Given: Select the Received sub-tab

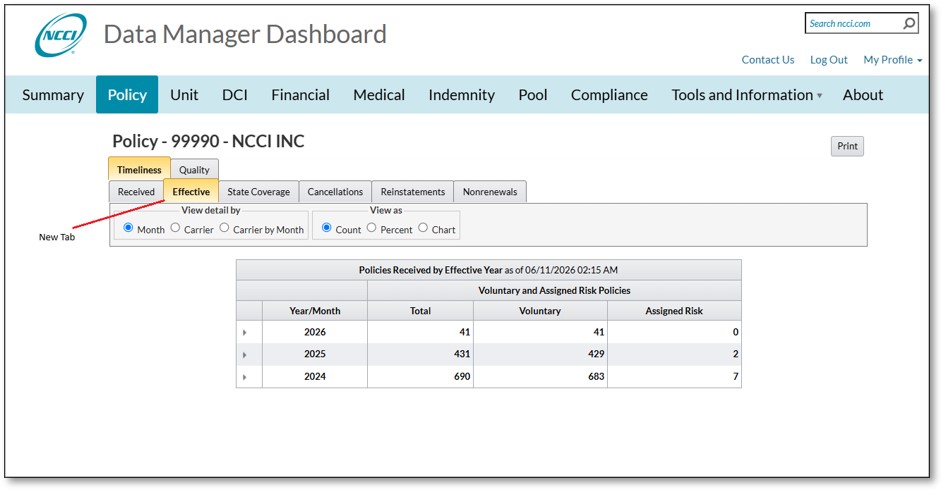Looking at the screenshot, I should click(136, 192).
